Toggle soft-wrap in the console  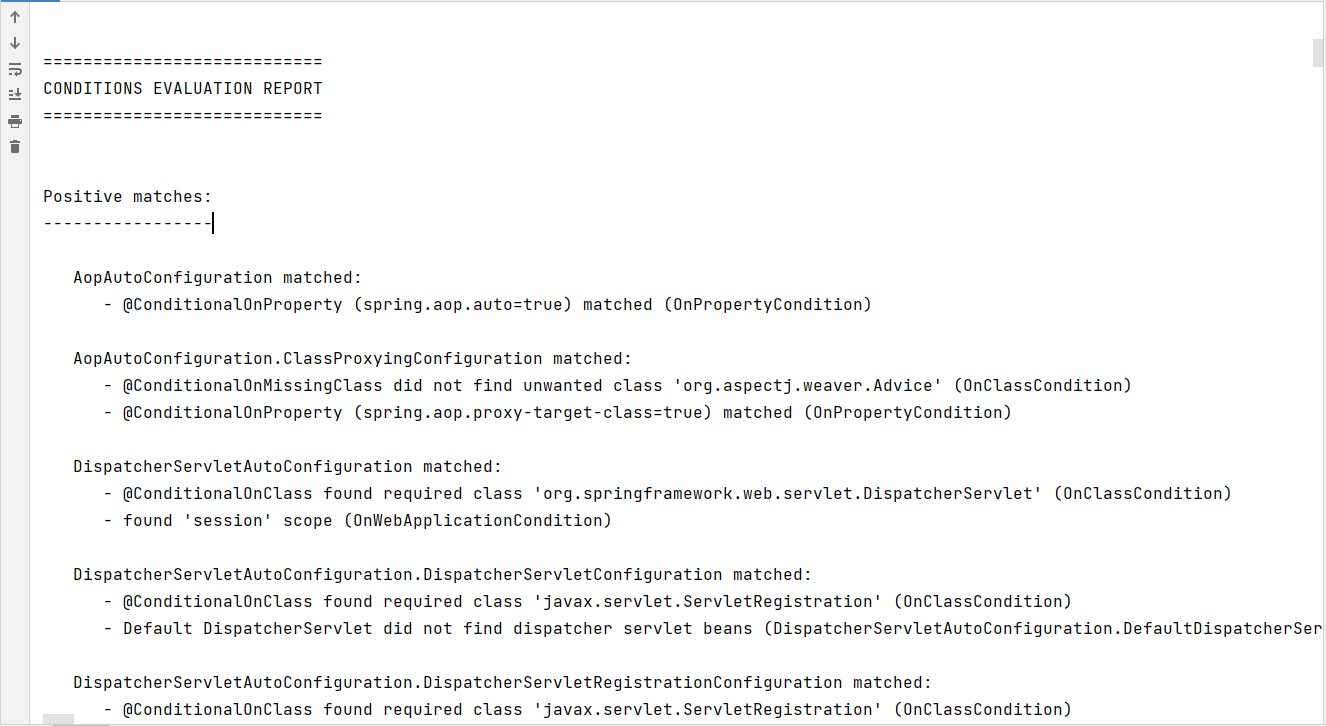[x=15, y=69]
